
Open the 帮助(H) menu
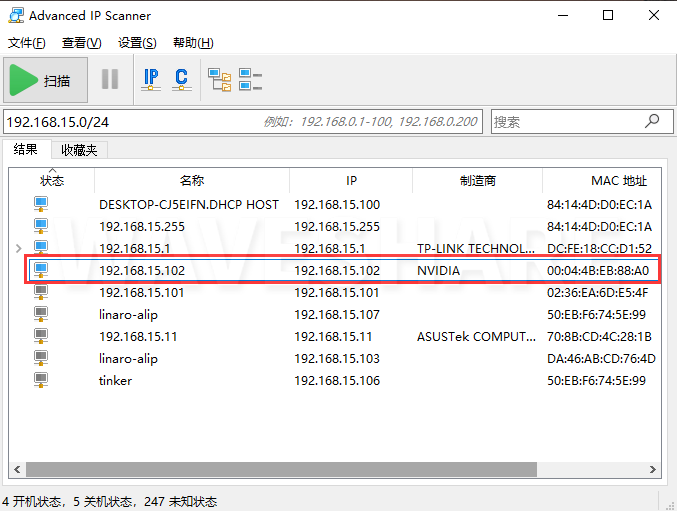[193, 43]
